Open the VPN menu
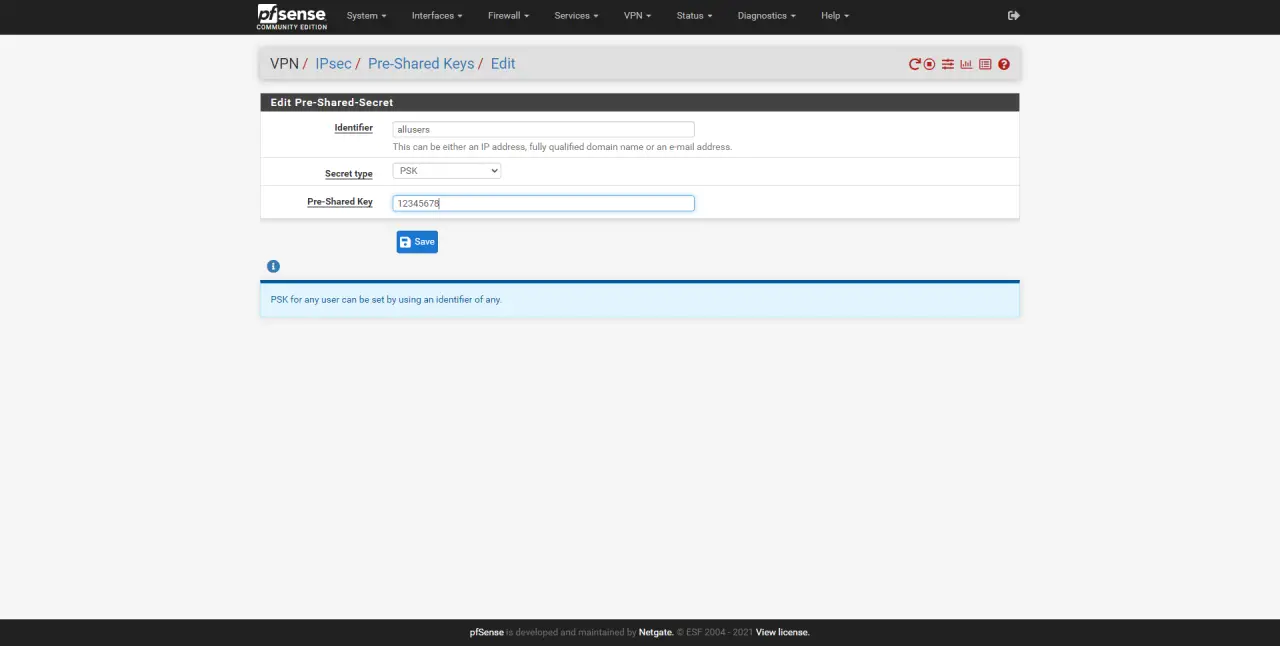The width and height of the screenshot is (1280, 646). point(636,16)
